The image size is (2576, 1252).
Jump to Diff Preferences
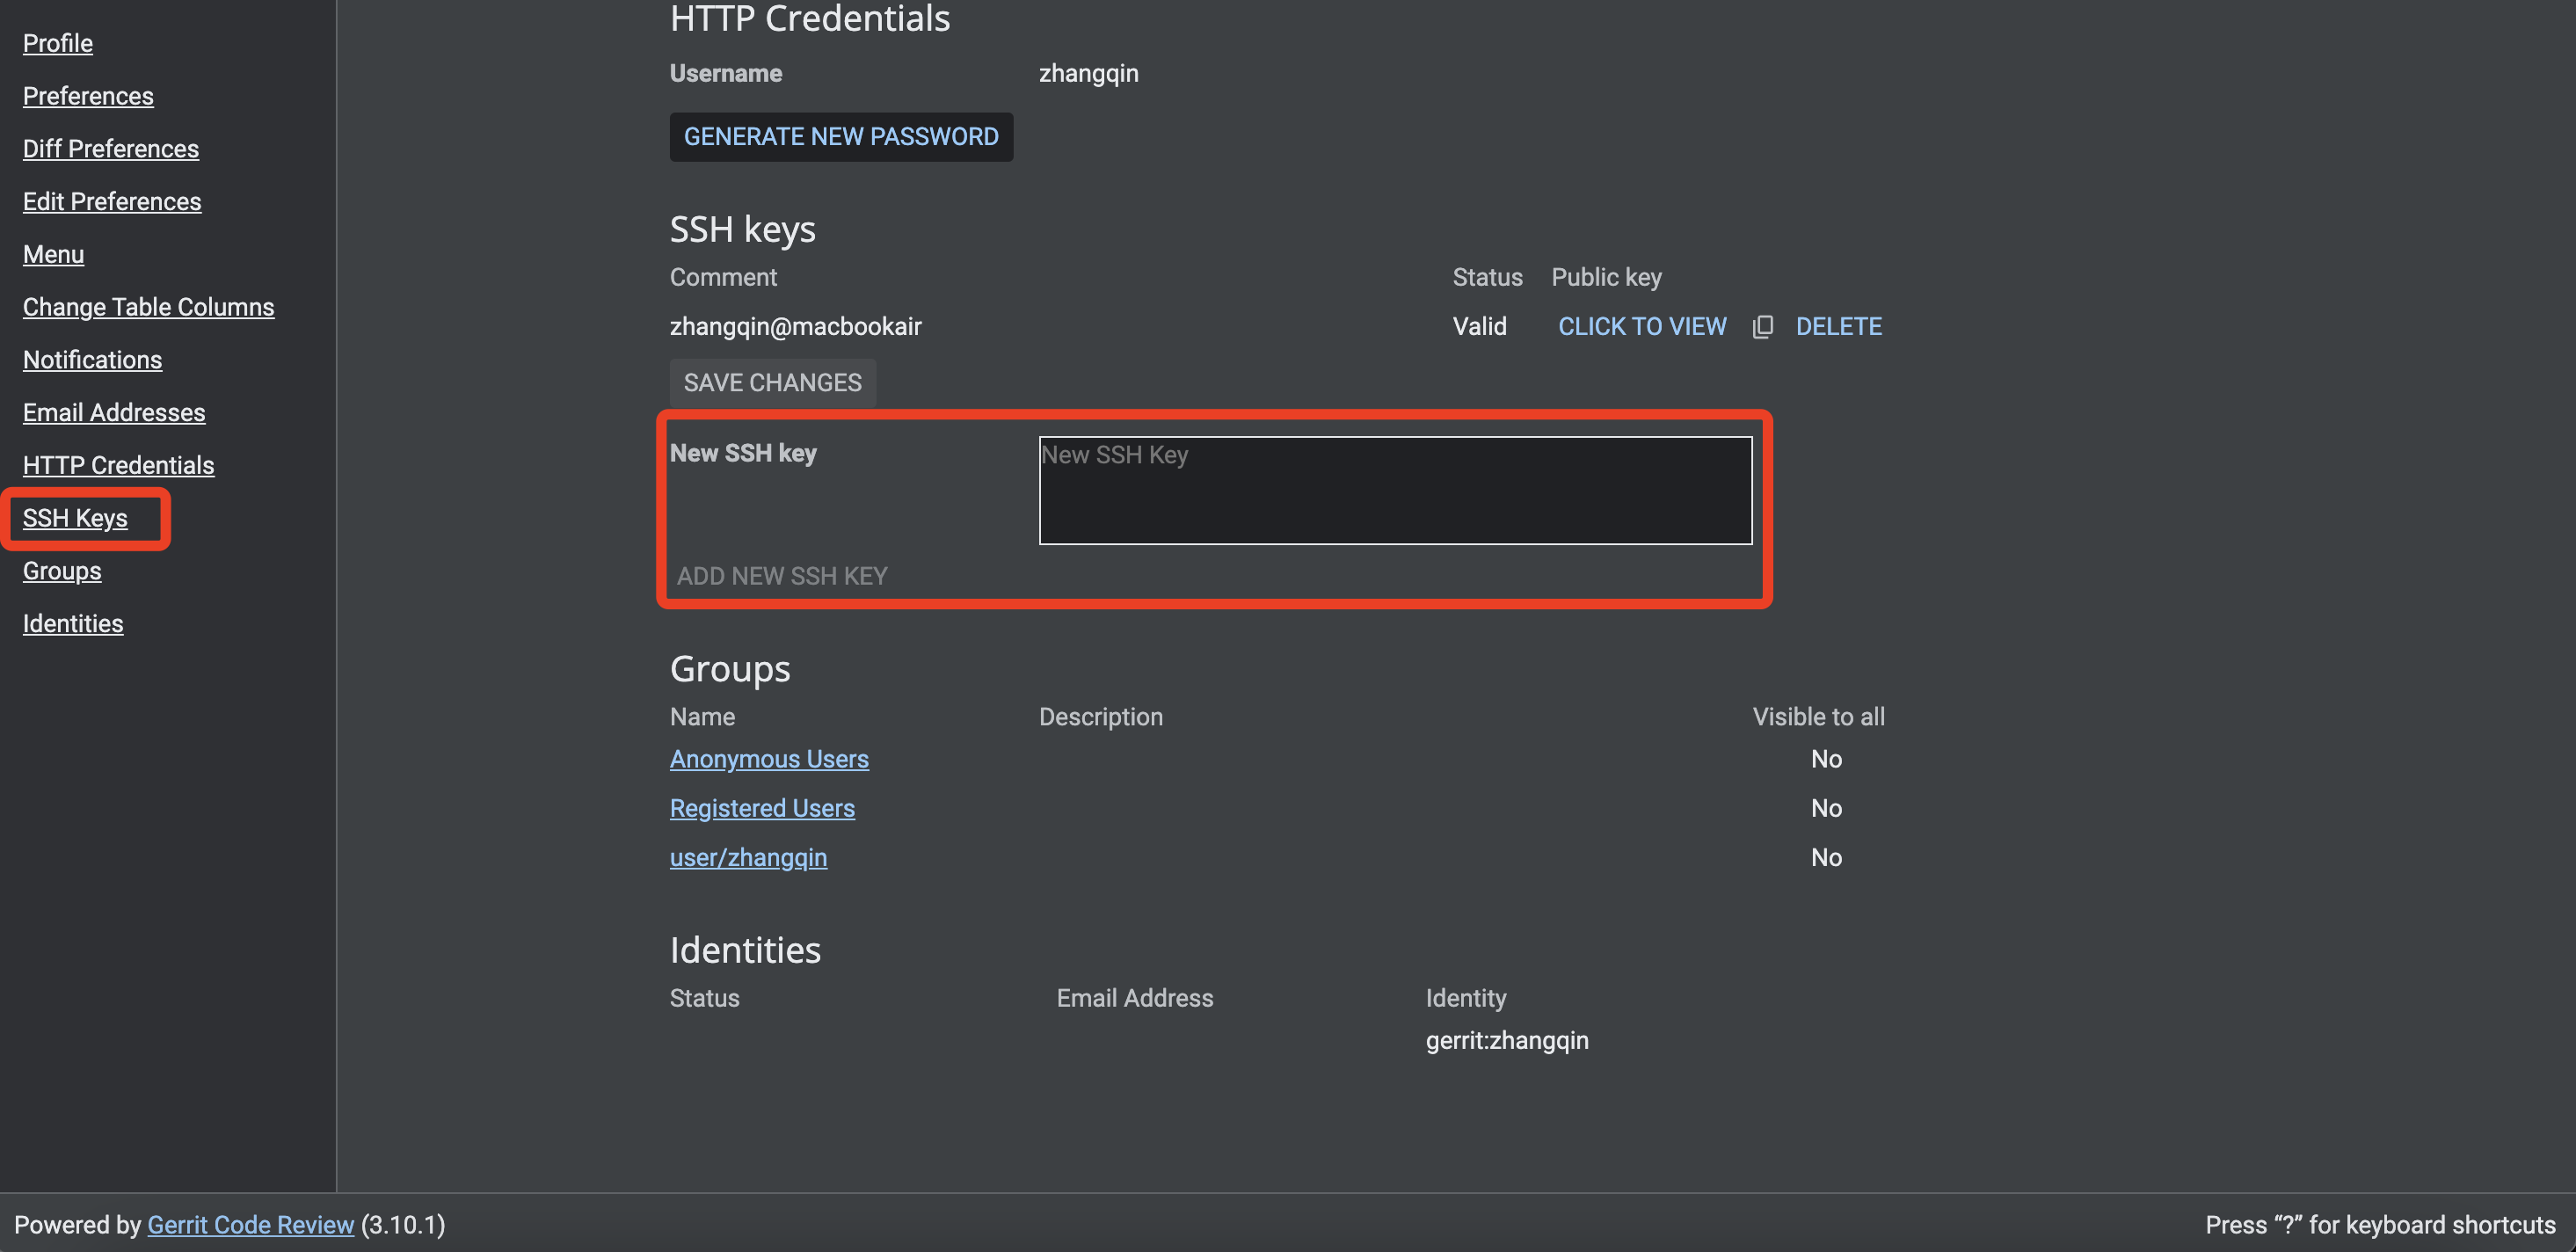click(x=111, y=149)
